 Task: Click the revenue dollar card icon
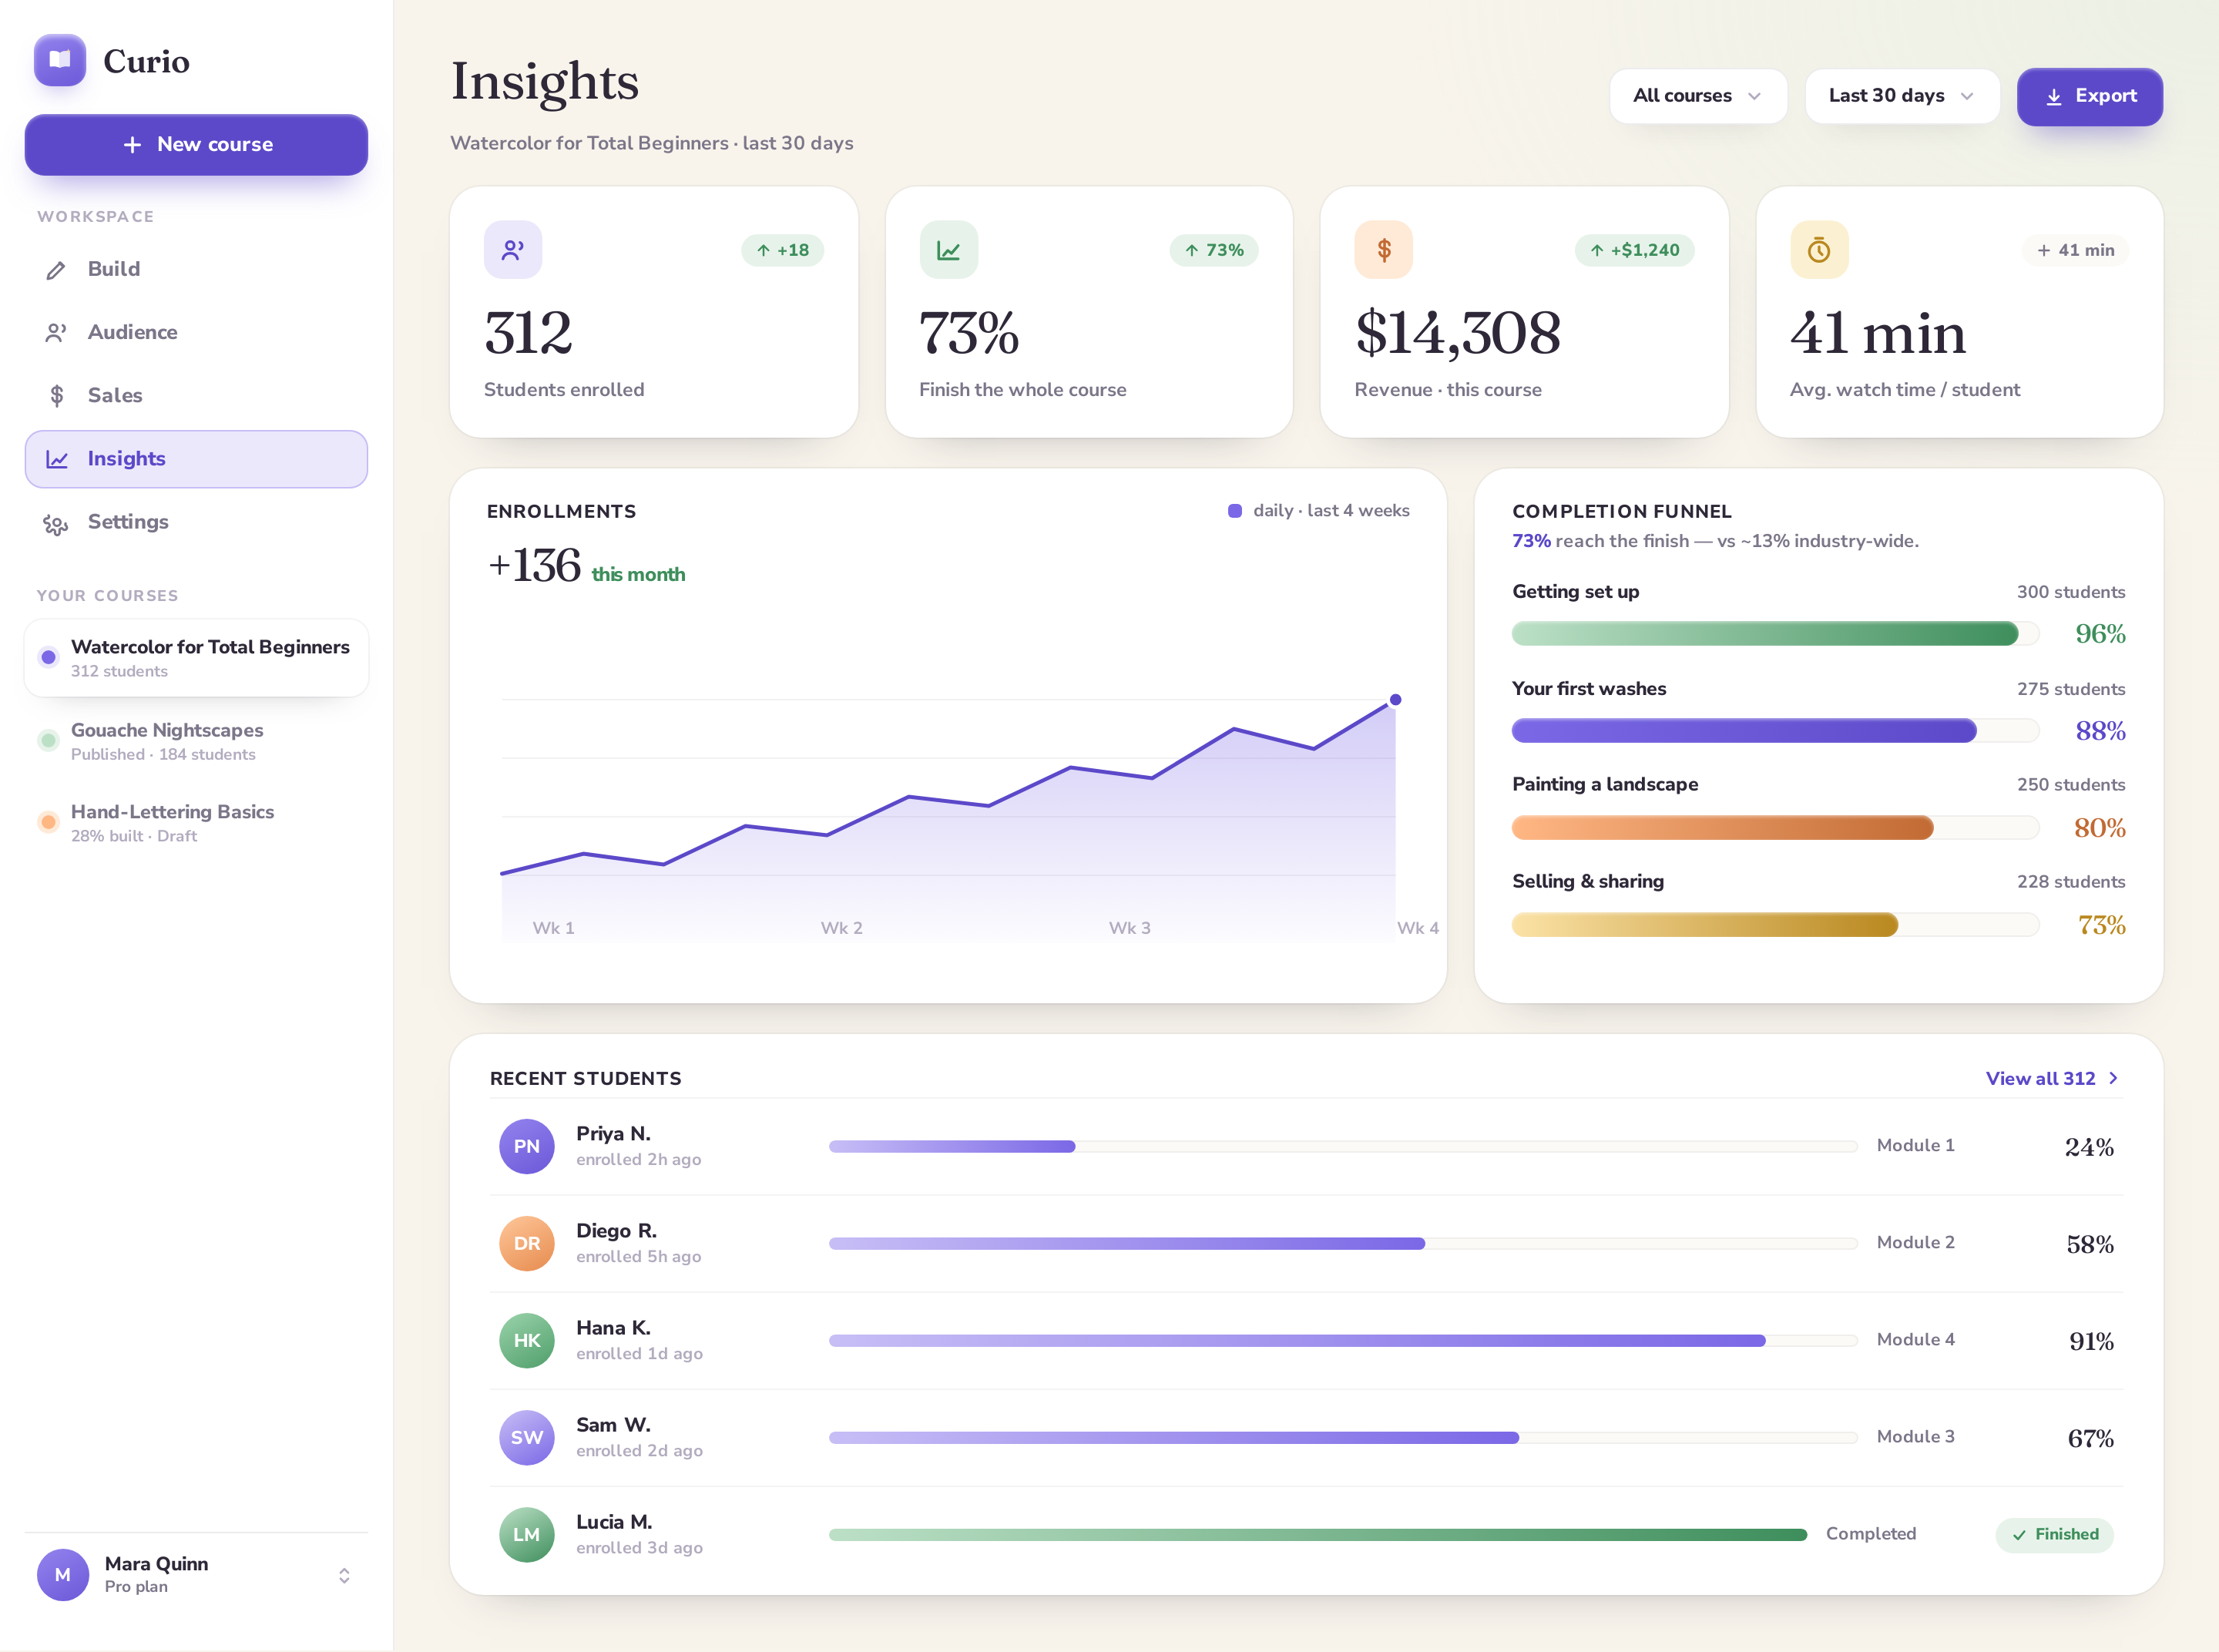1384,250
